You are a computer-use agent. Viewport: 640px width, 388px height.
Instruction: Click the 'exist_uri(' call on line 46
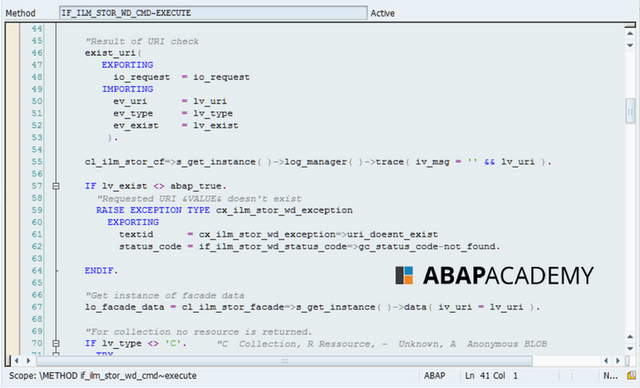tap(113, 53)
